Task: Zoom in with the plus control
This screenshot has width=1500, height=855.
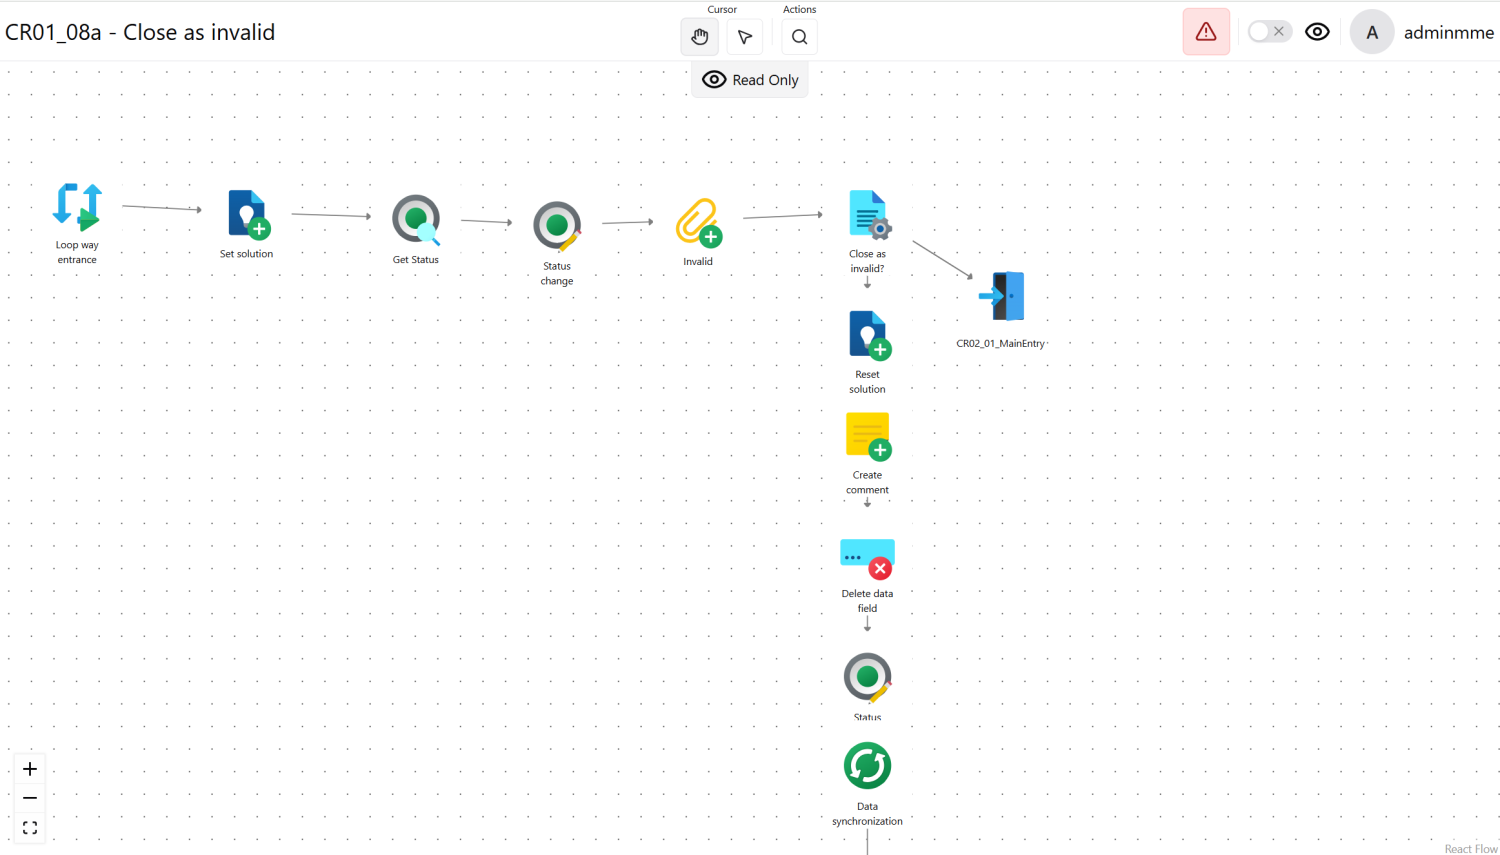Action: tap(30, 769)
